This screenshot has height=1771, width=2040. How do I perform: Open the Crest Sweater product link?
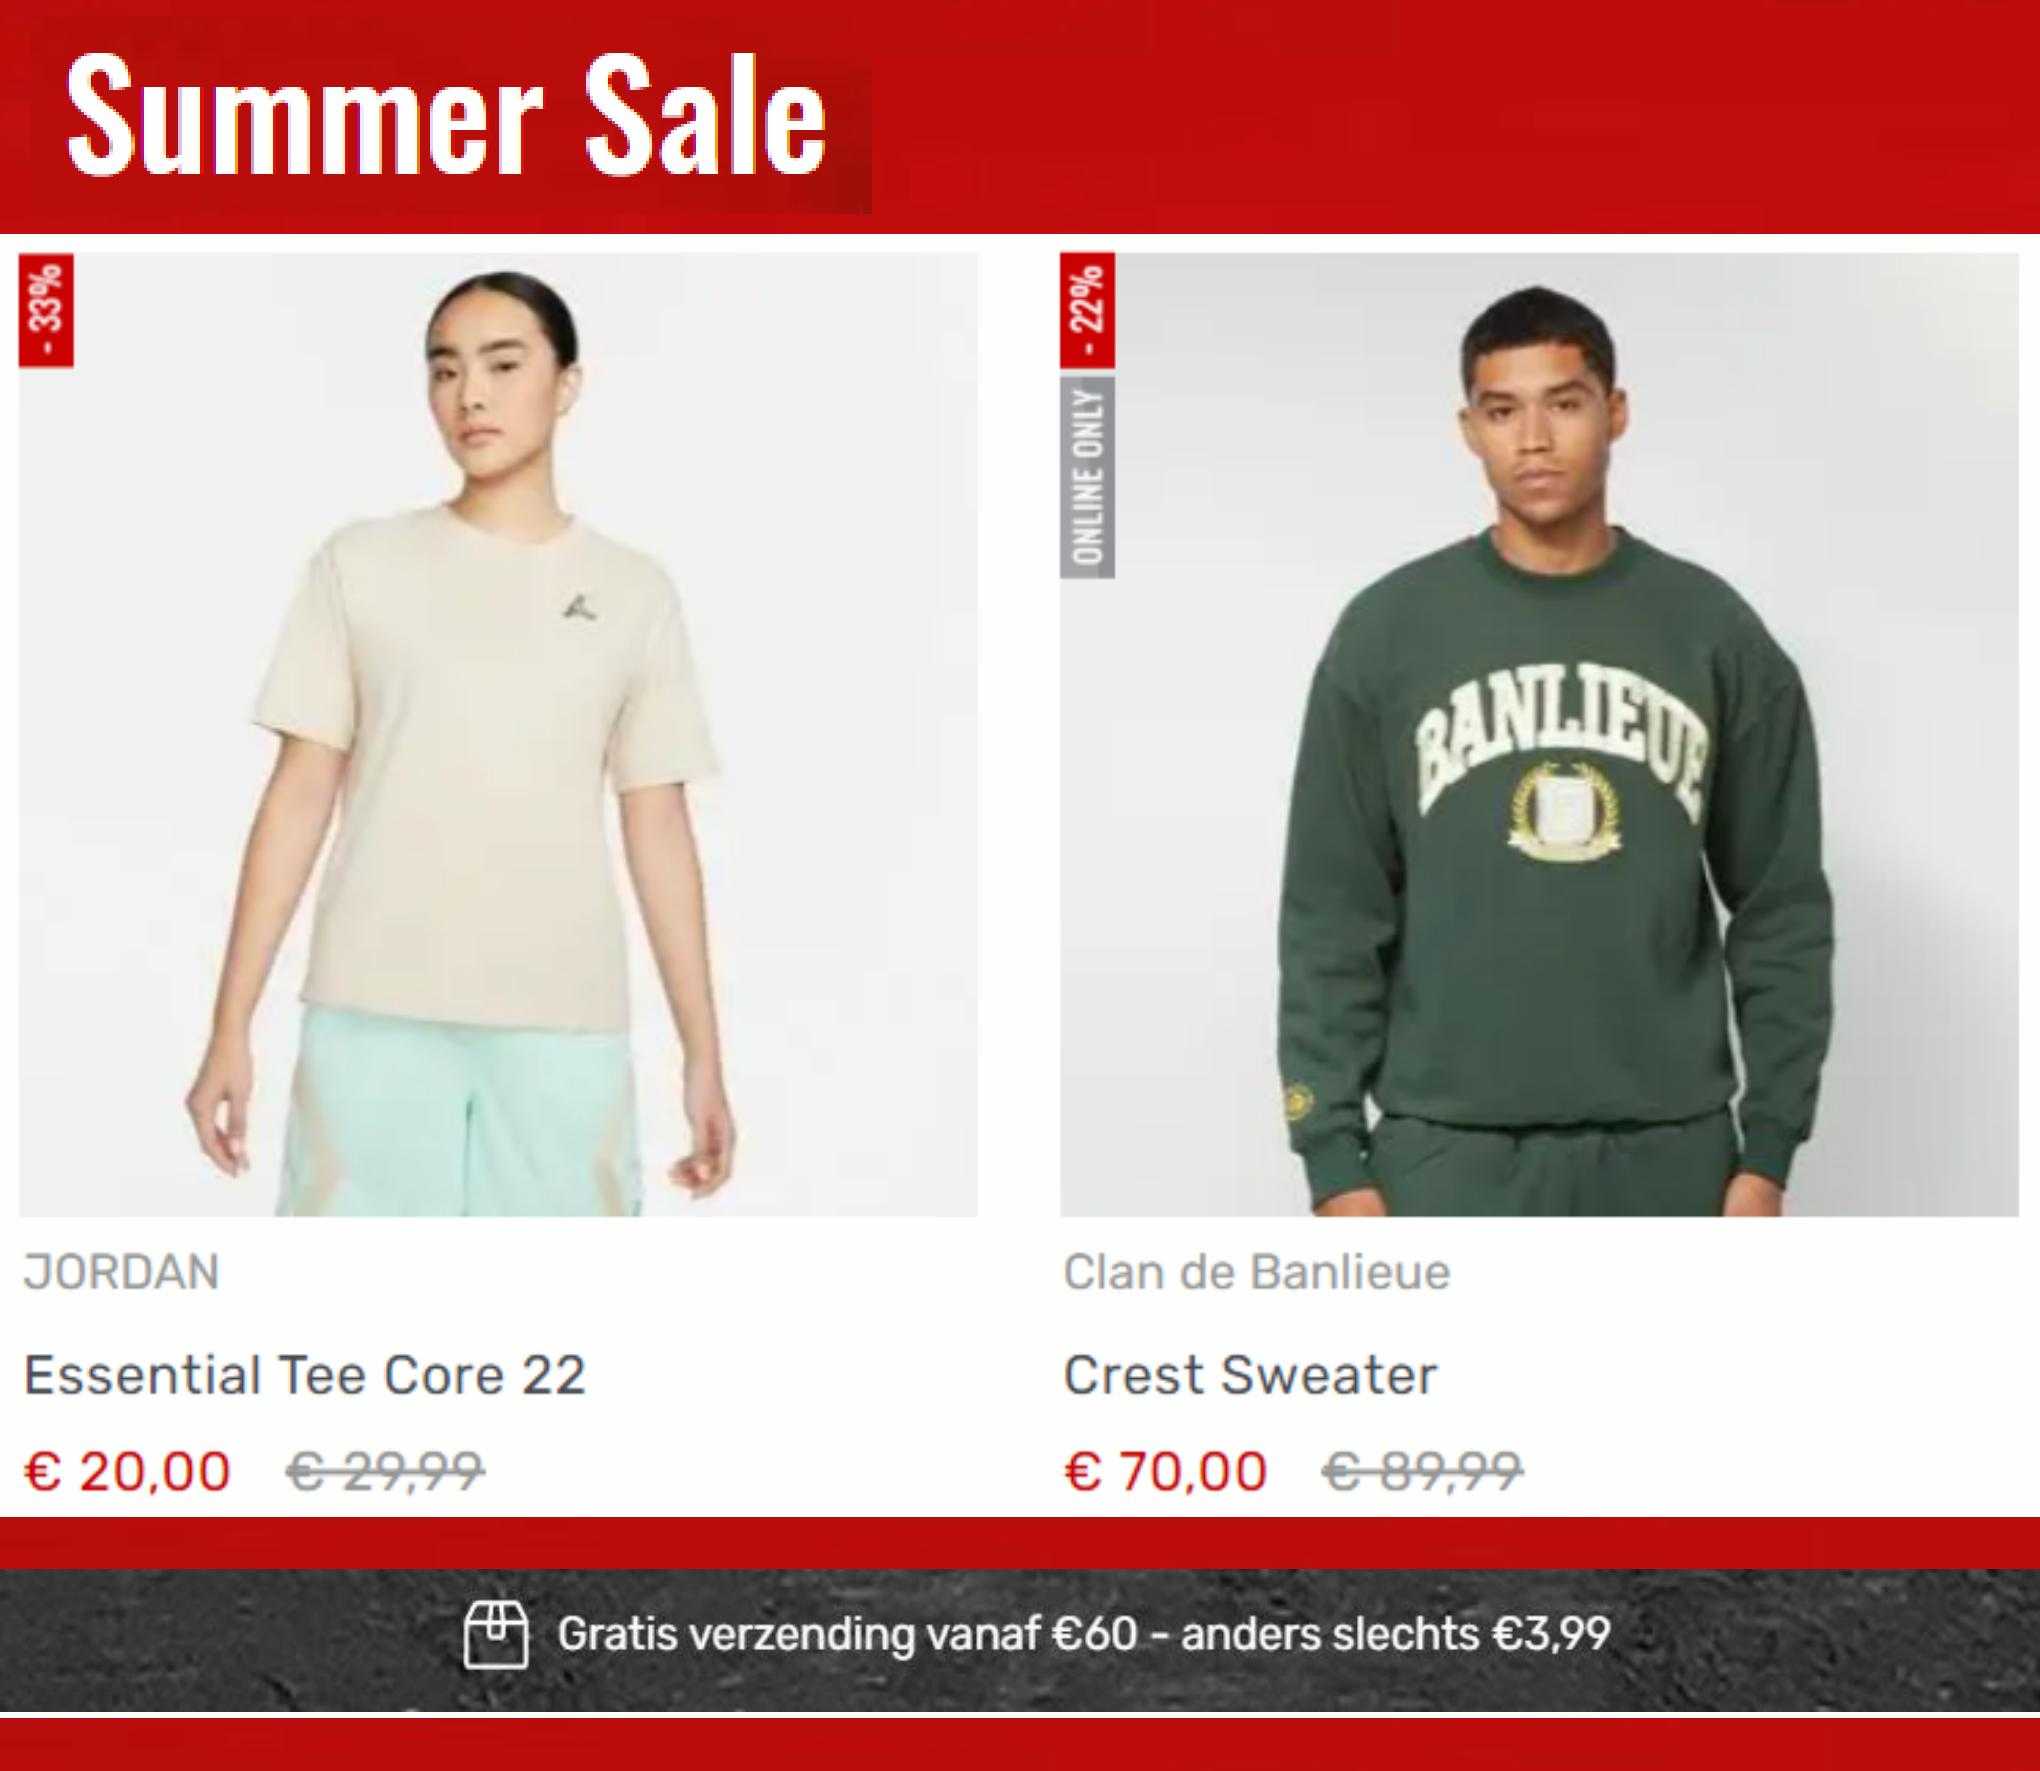tap(1250, 1375)
